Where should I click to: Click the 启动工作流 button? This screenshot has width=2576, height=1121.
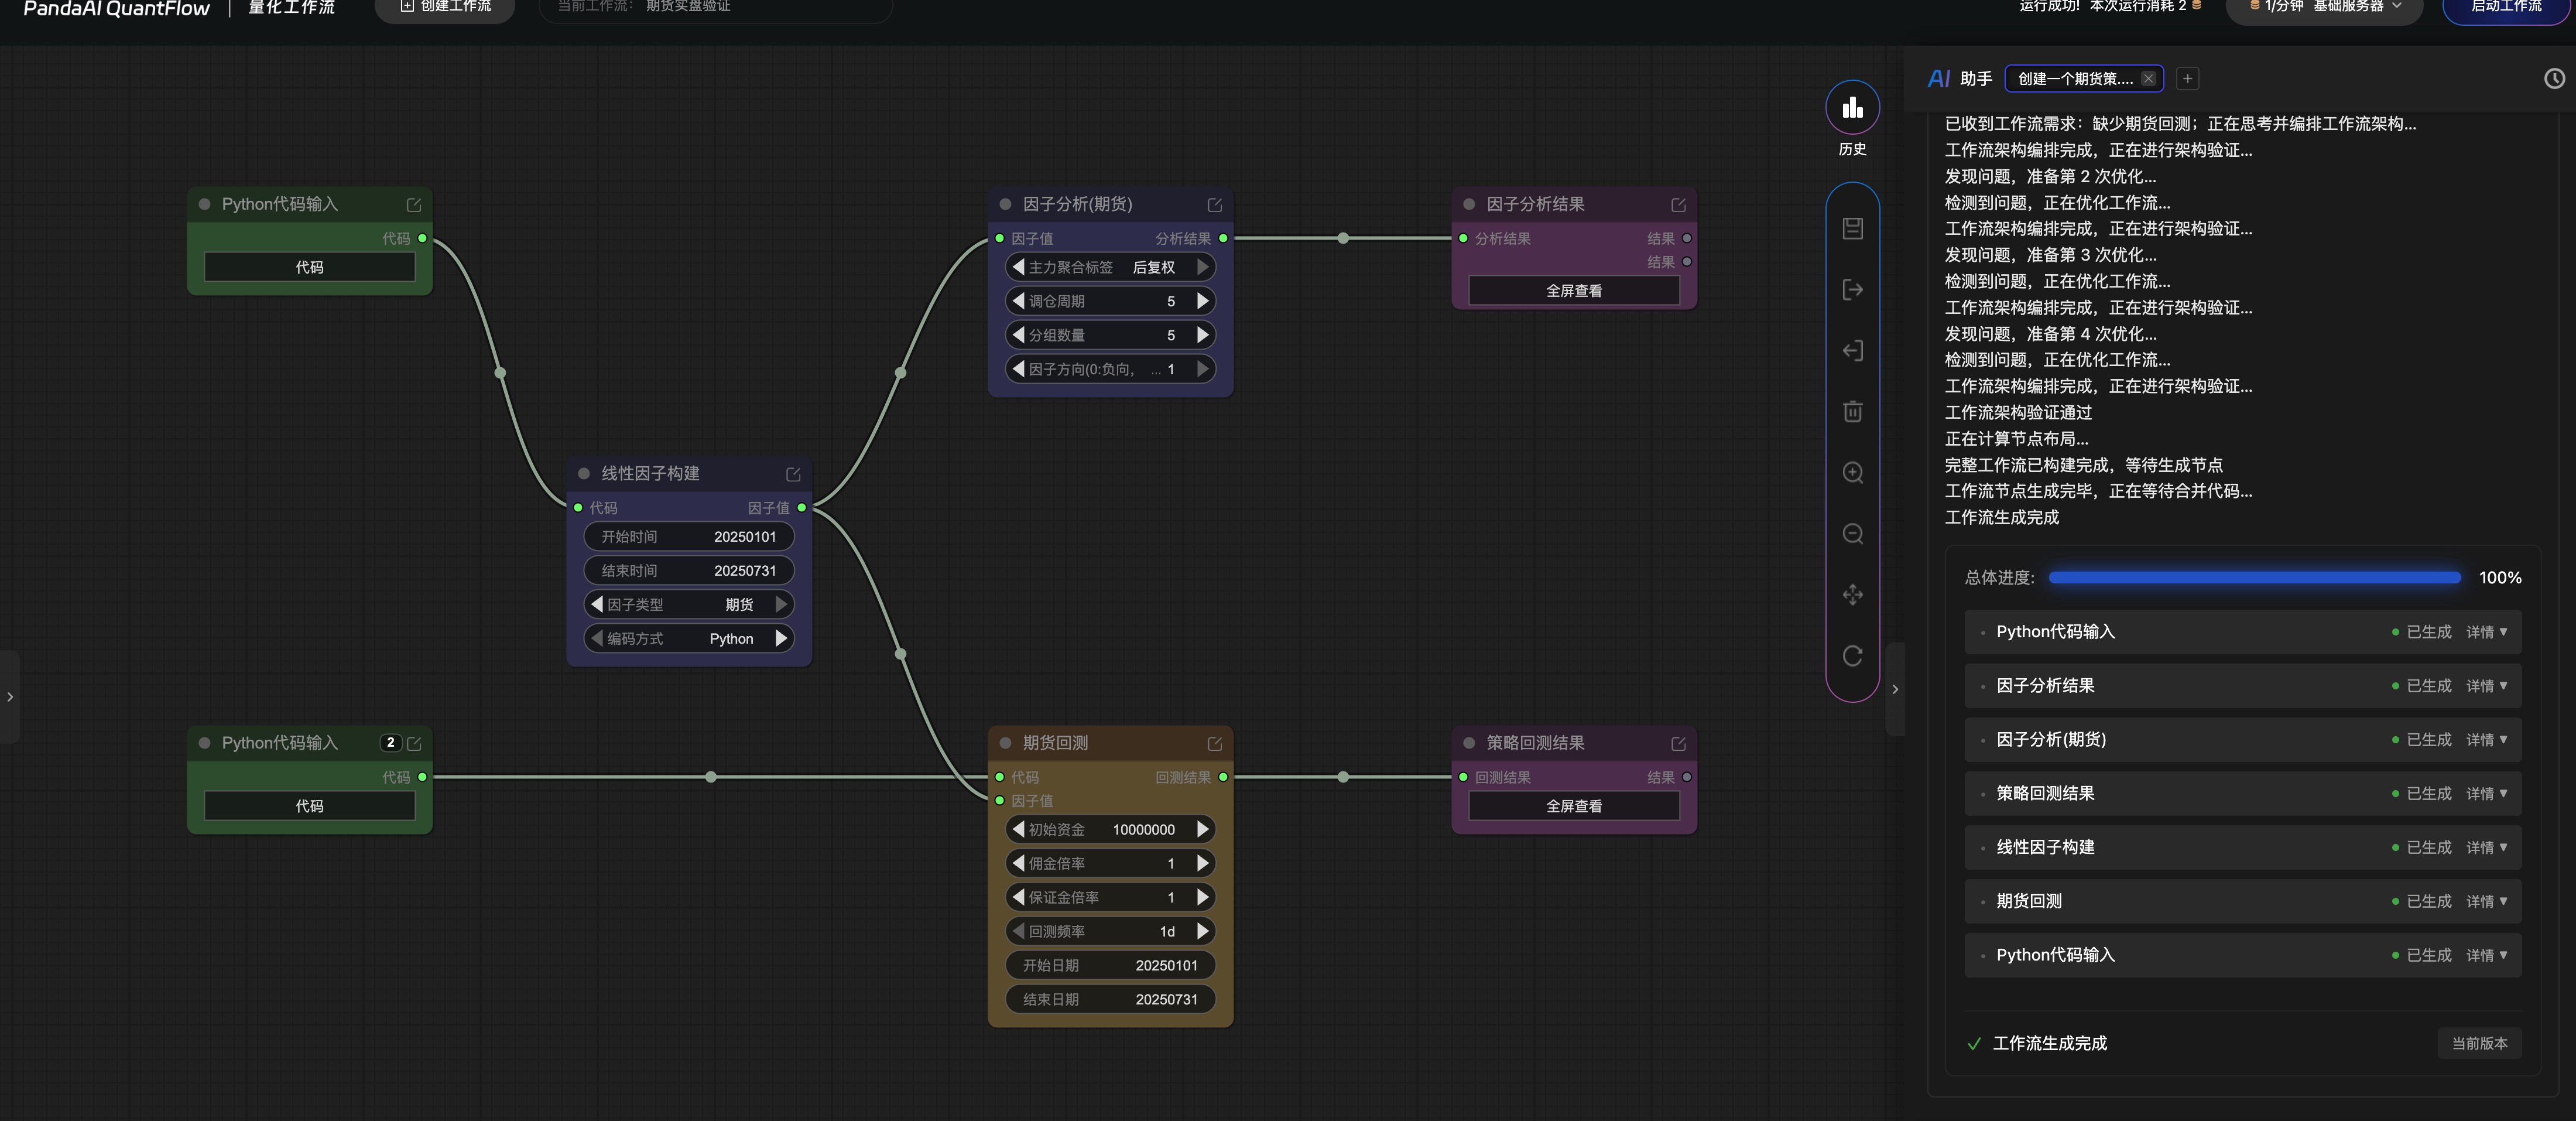click(2506, 7)
